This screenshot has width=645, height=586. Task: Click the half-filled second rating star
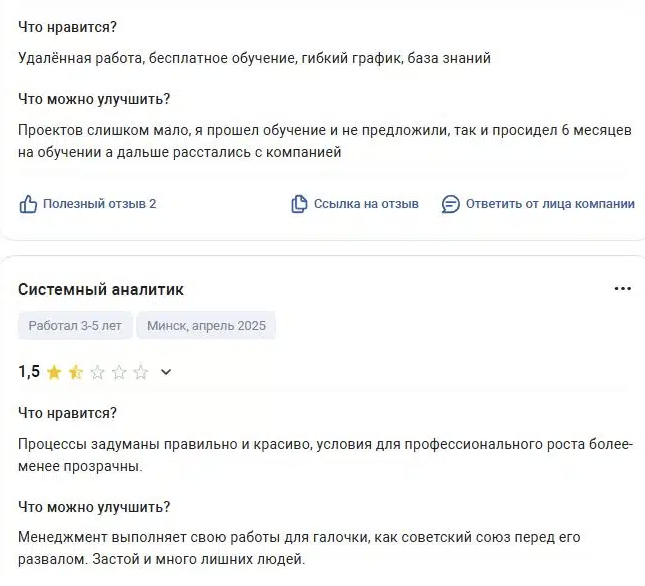tap(76, 372)
